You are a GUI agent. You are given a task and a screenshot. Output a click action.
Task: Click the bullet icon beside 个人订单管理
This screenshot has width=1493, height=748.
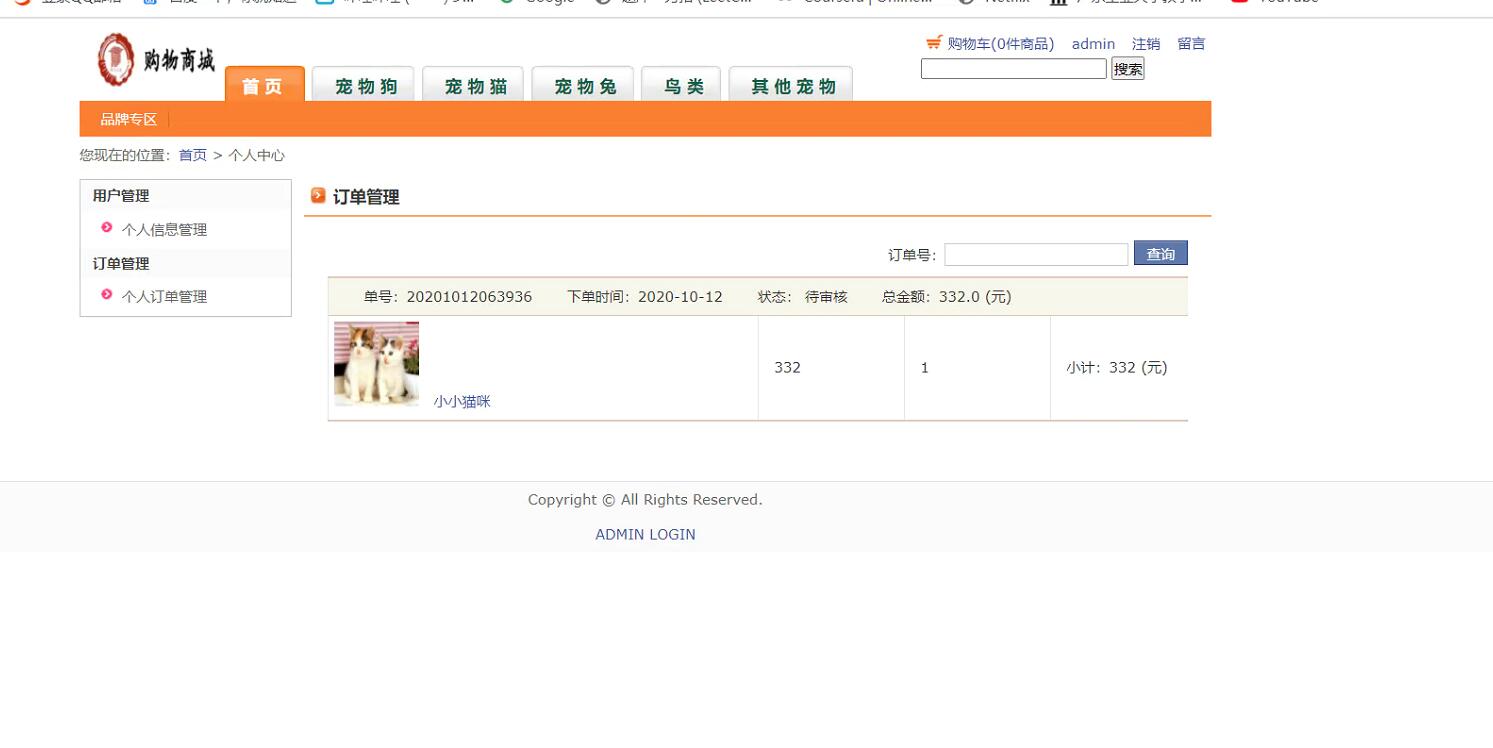click(x=107, y=294)
